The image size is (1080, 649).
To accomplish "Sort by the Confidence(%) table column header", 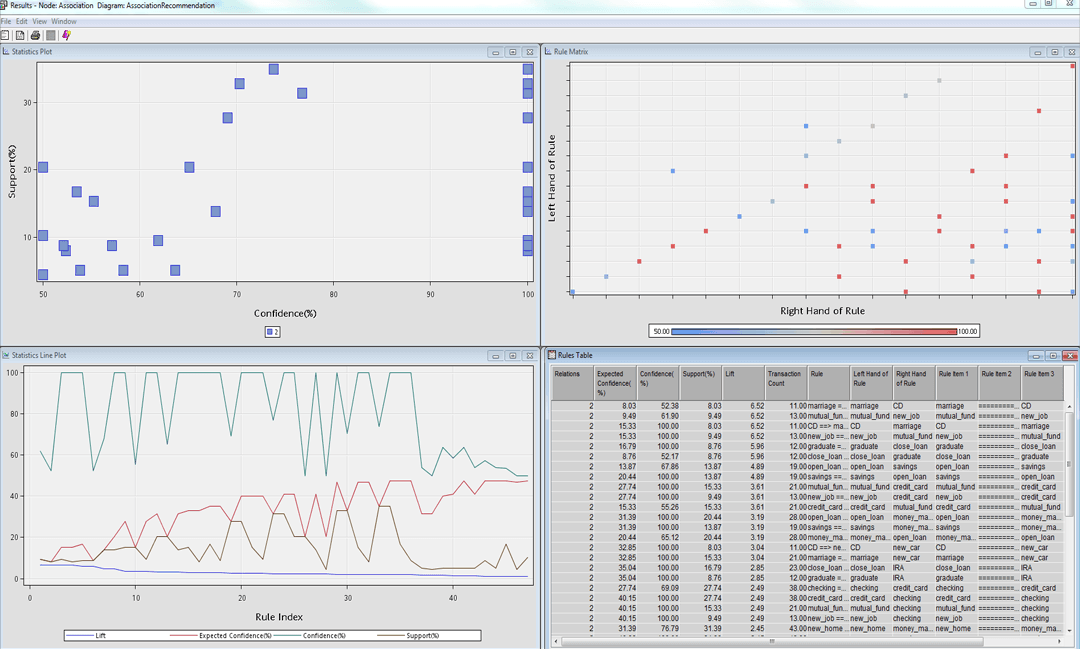I will pos(658,383).
